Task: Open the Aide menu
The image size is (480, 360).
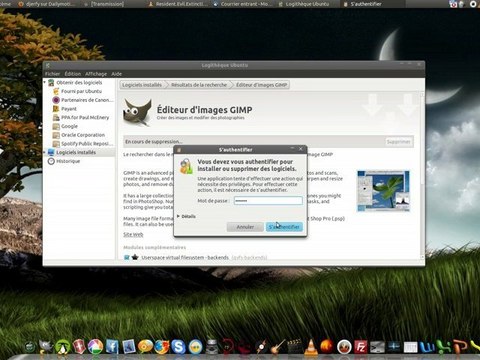Action: click(x=116, y=74)
